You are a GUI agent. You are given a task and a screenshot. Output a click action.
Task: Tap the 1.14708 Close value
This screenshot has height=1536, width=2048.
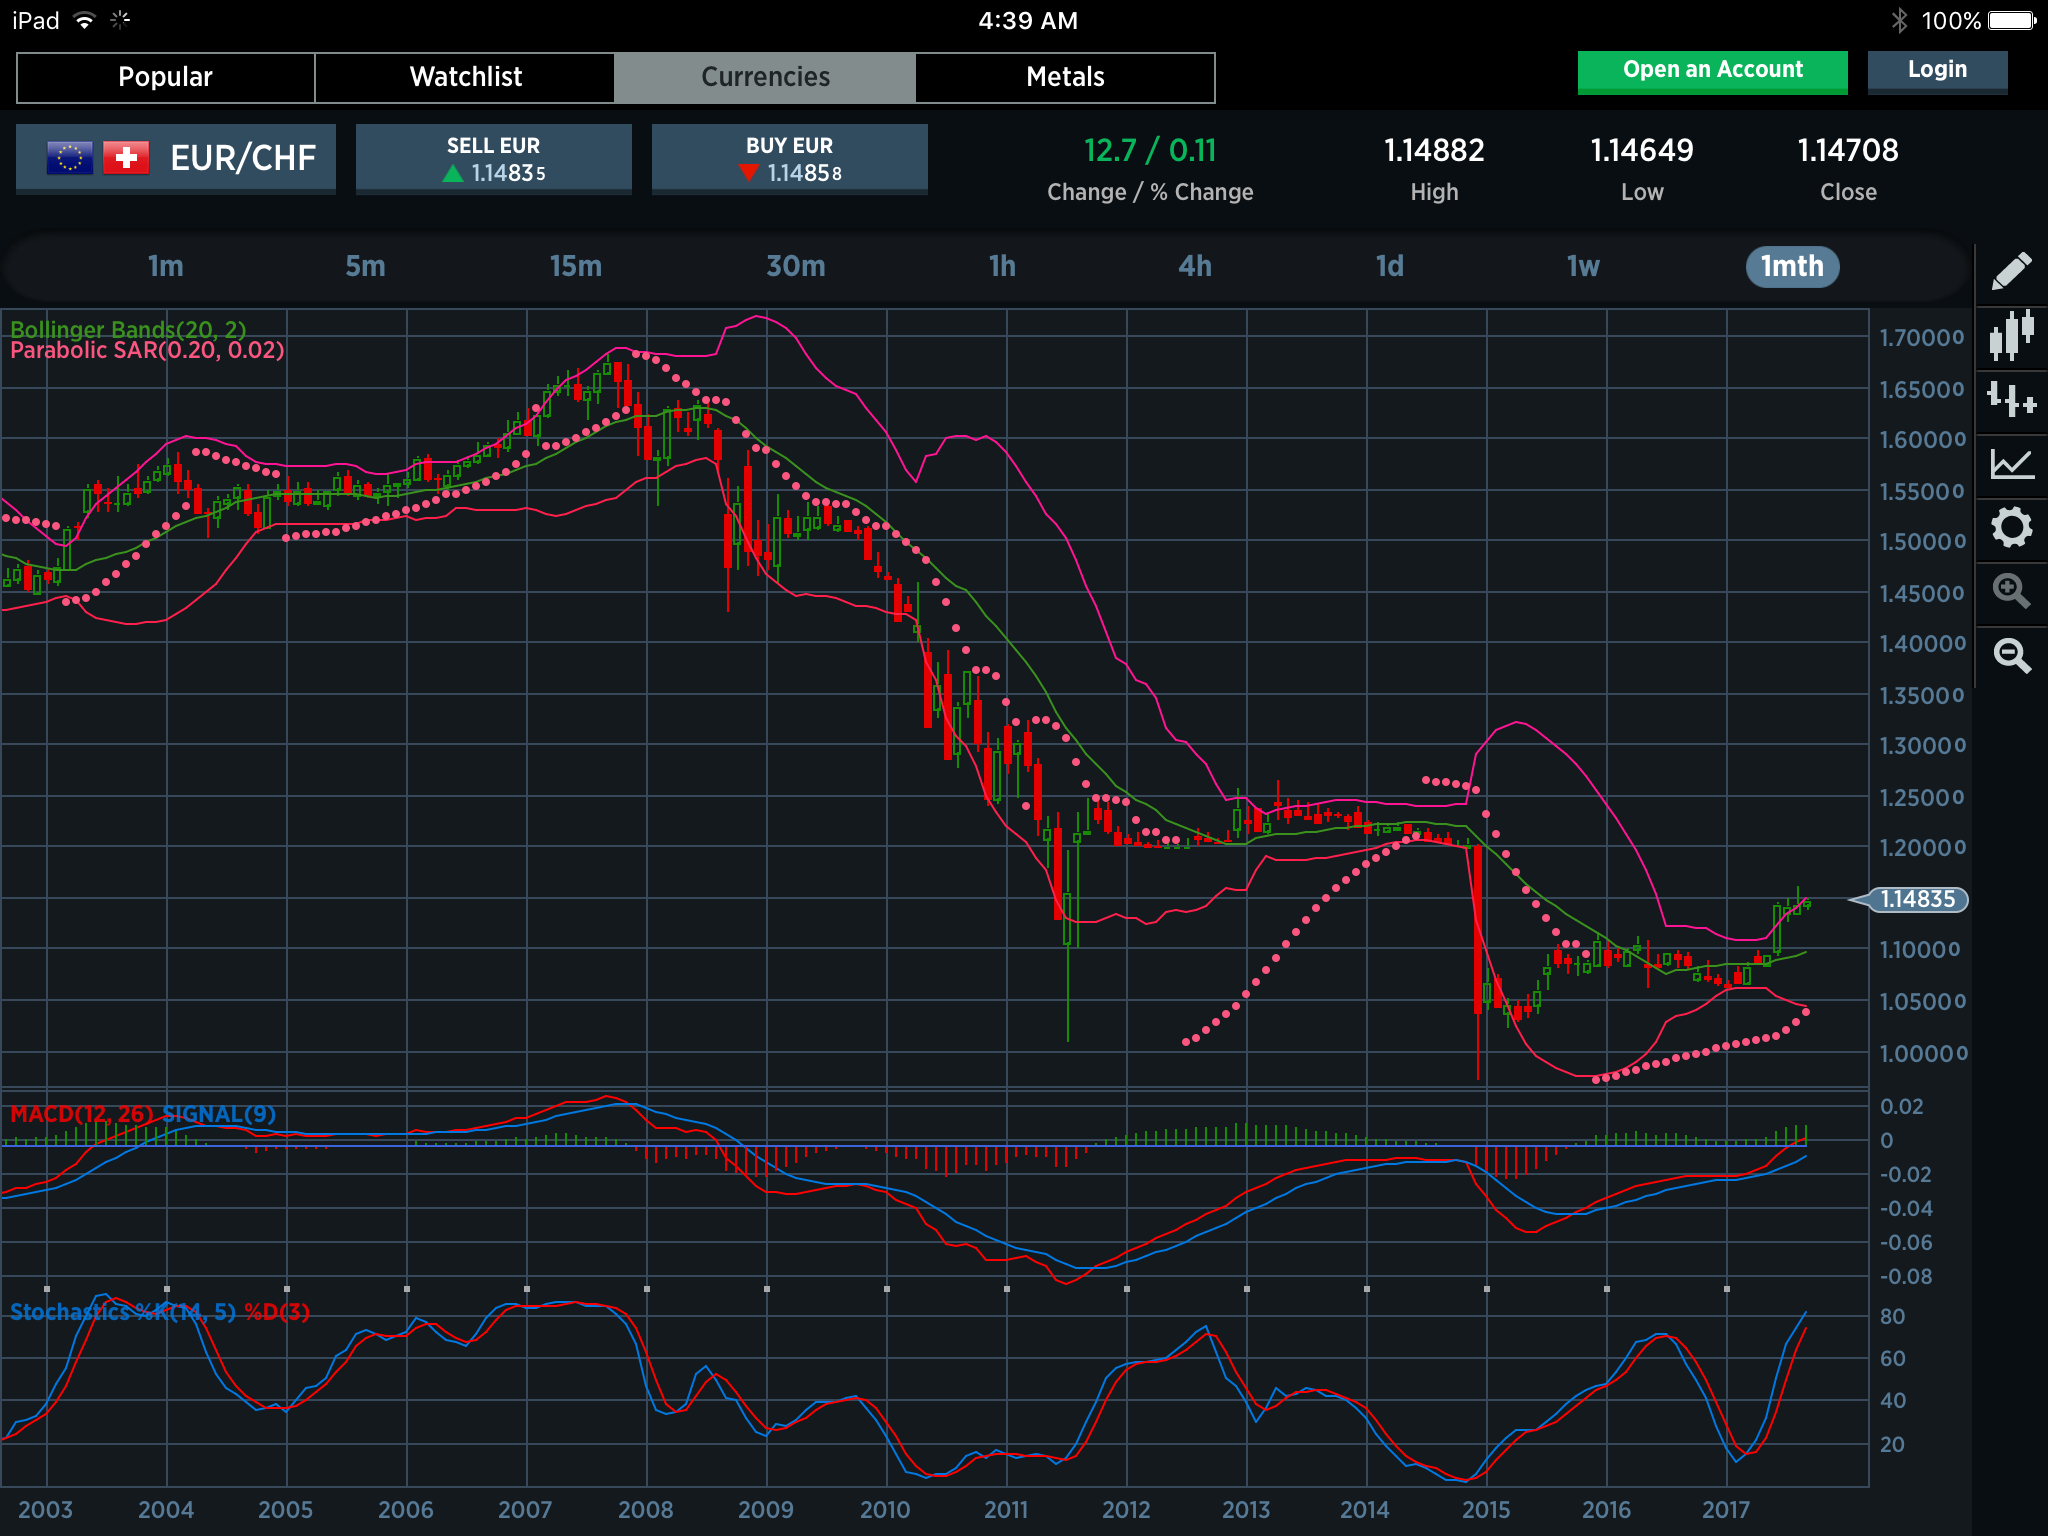1848,150
